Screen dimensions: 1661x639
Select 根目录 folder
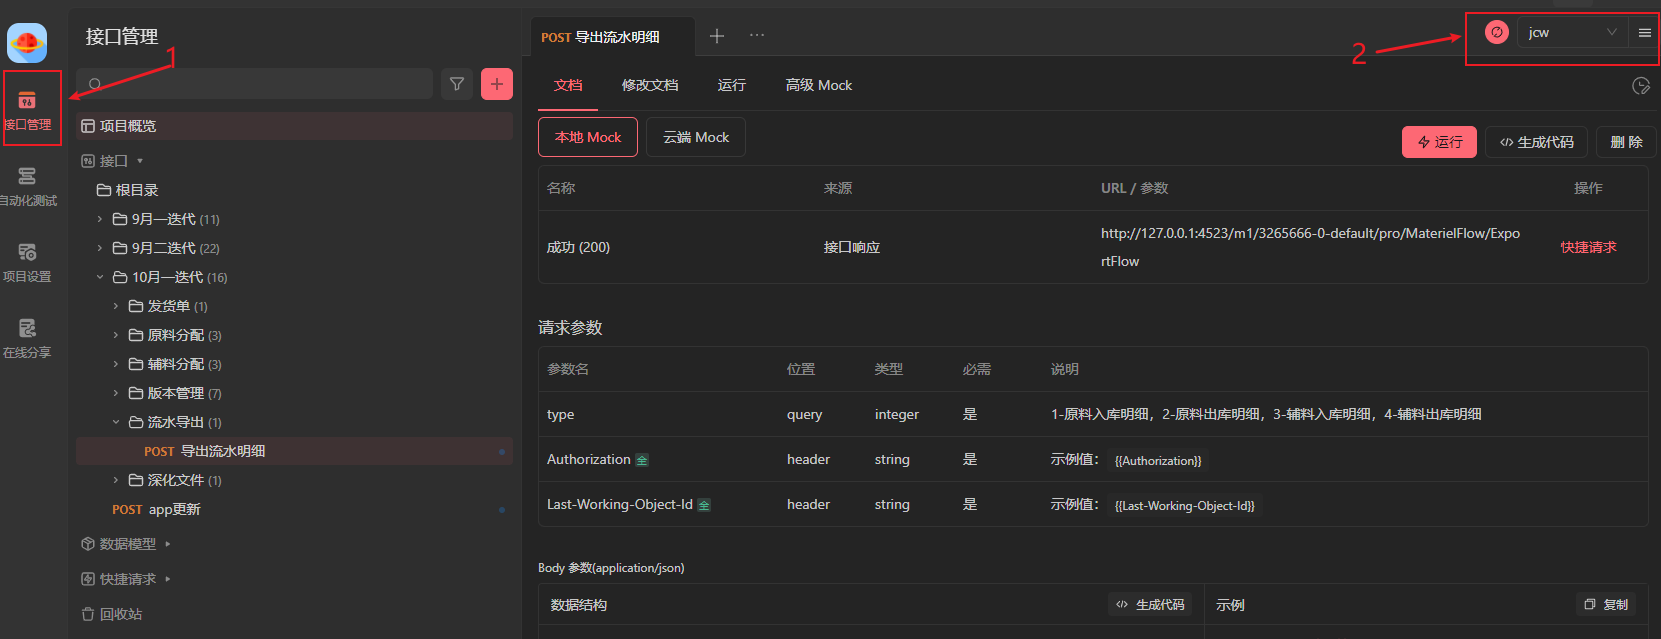(x=128, y=190)
